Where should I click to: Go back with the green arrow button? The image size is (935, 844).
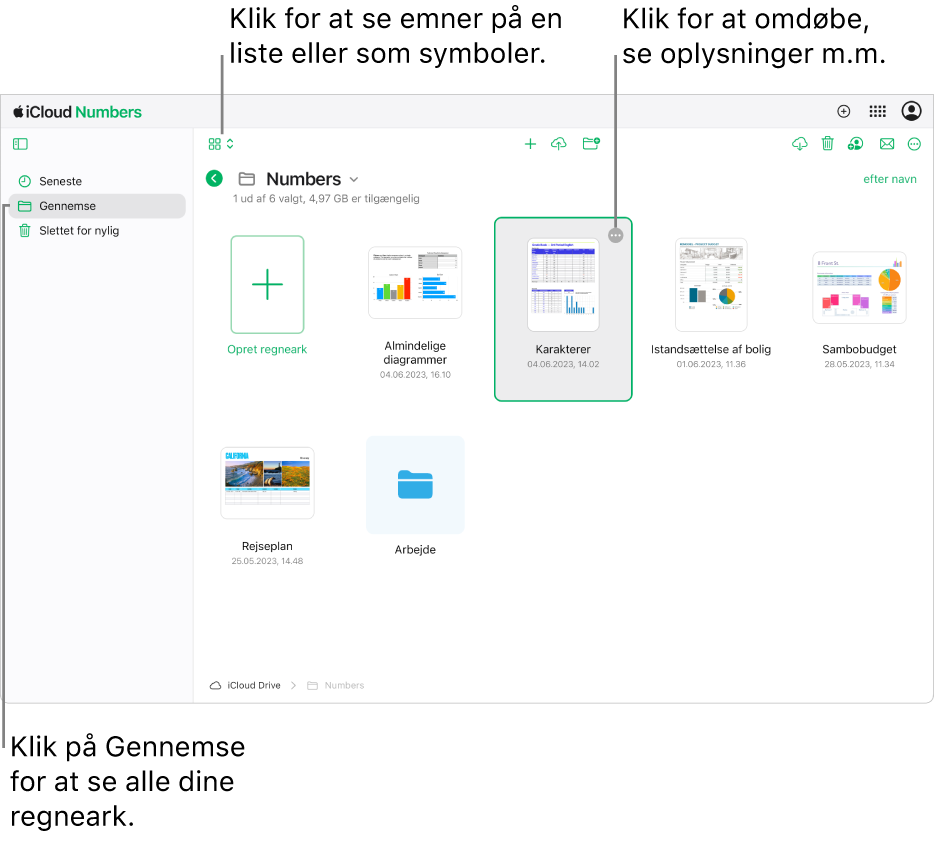click(x=214, y=178)
